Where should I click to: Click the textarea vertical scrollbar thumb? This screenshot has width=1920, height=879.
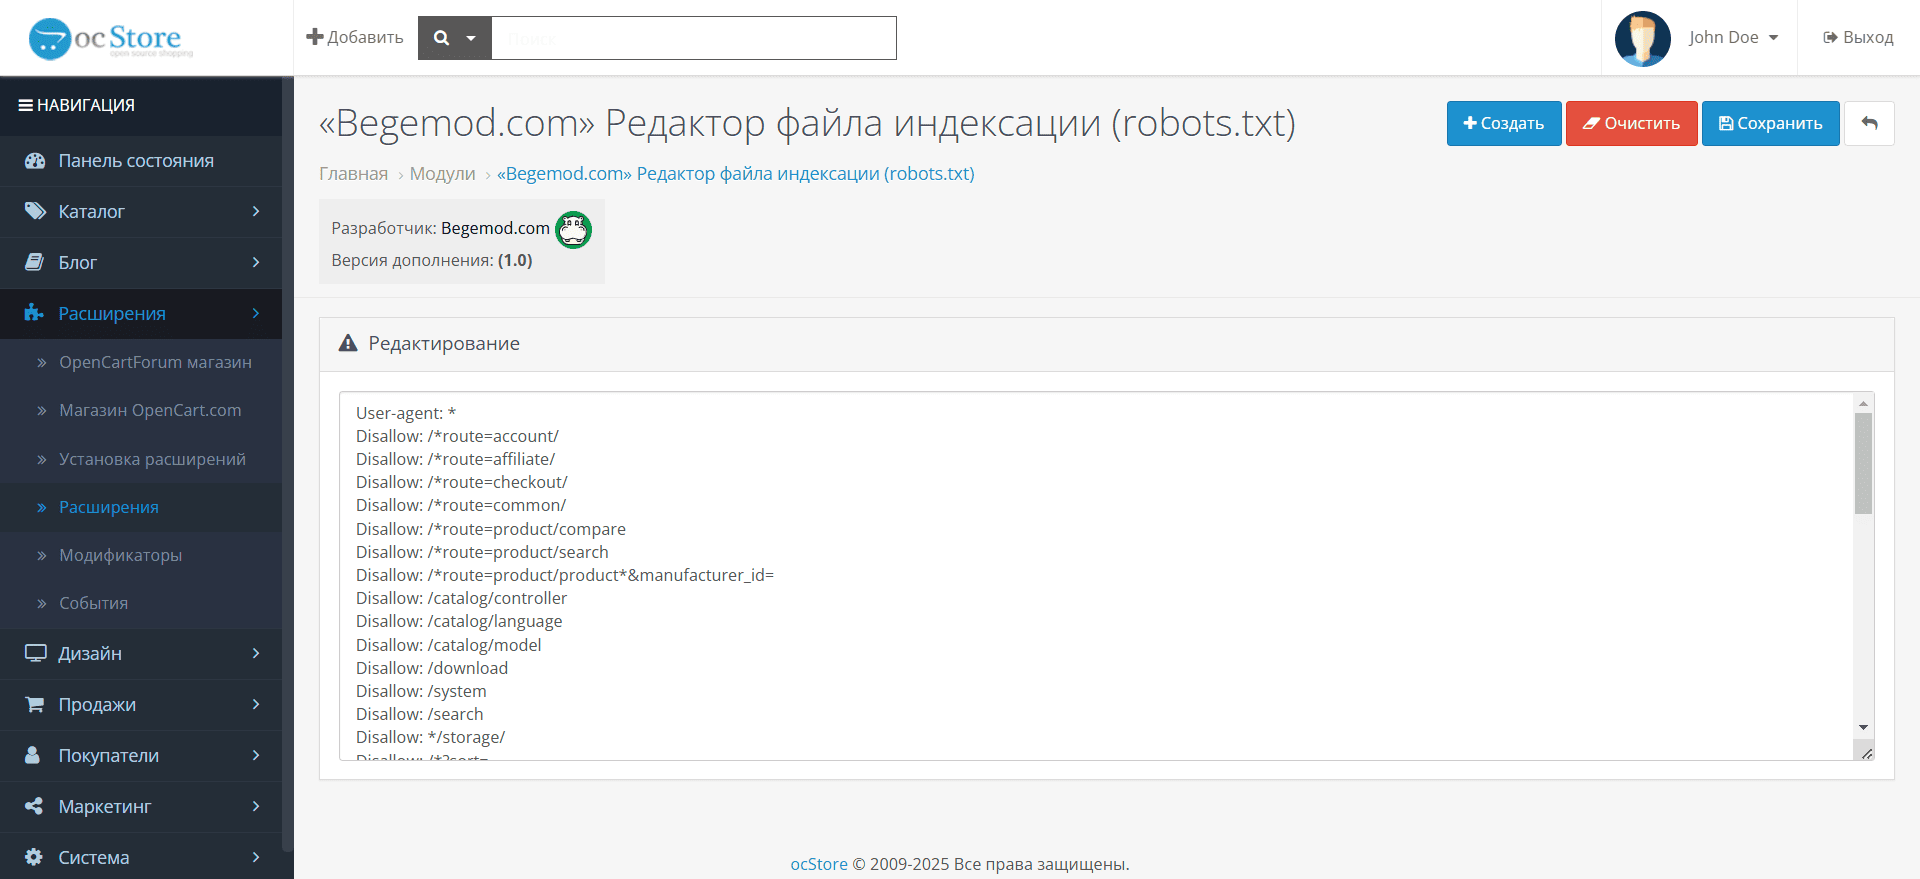point(1863,463)
